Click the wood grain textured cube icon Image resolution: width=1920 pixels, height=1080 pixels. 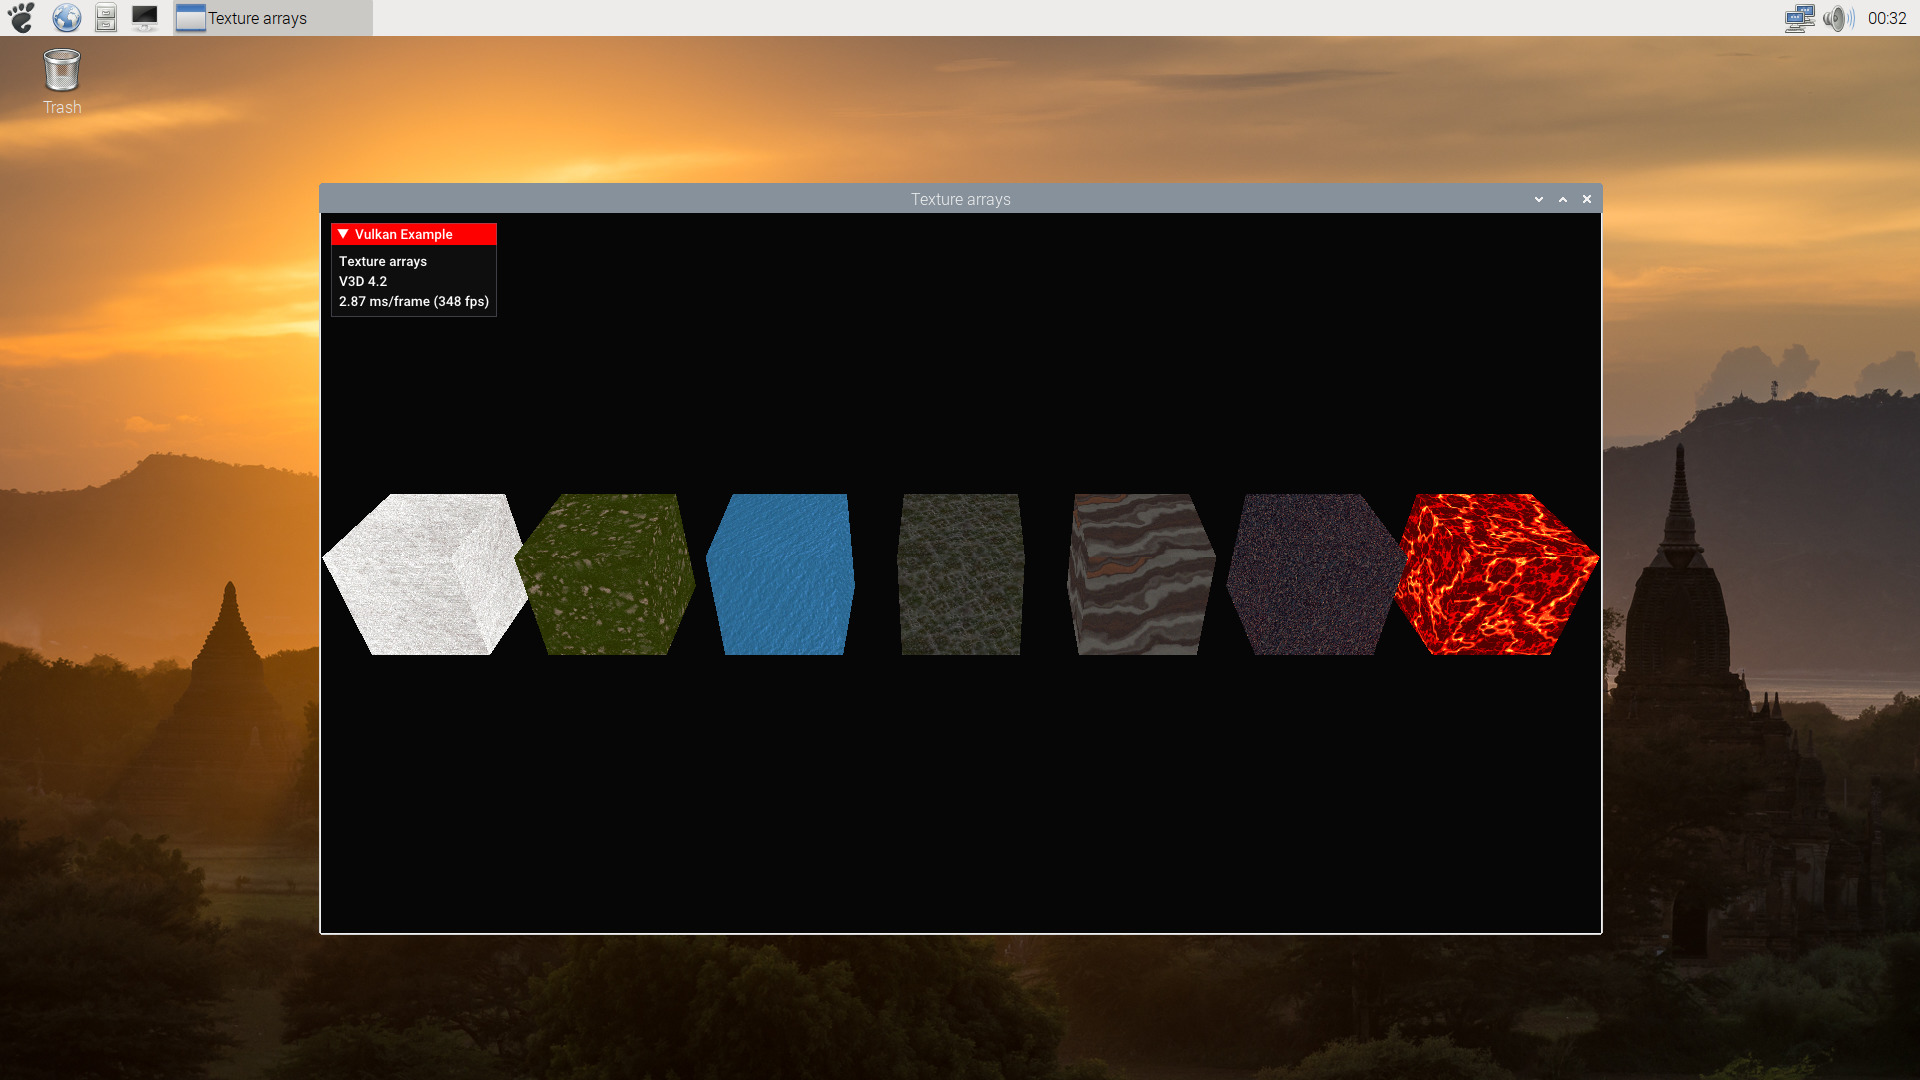[x=1135, y=574]
